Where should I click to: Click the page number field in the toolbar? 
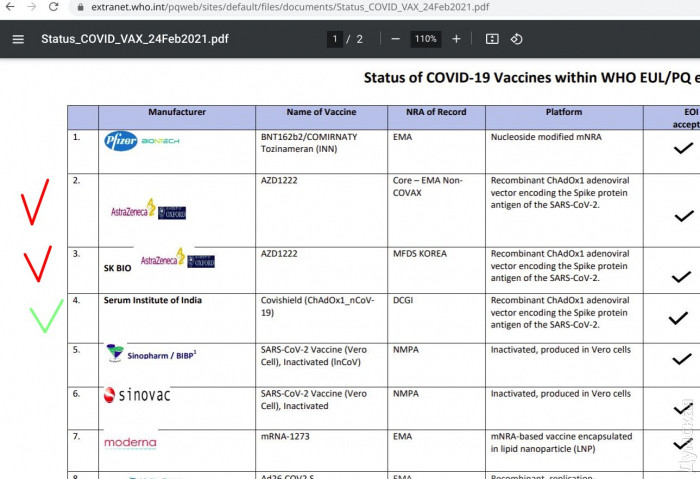point(334,39)
